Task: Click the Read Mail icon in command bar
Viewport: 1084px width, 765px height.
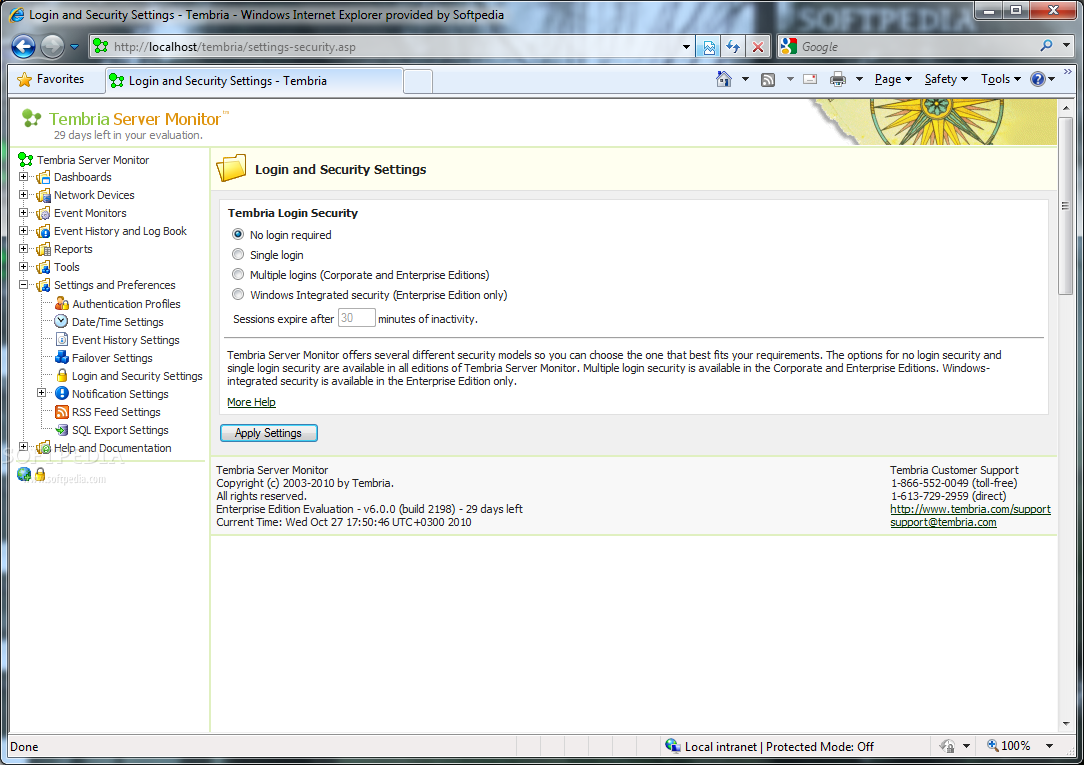Action: click(x=810, y=79)
